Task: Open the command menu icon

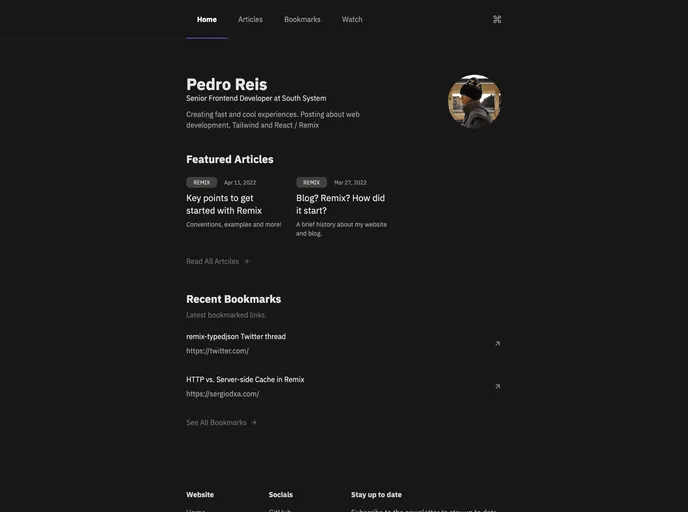Action: point(497,19)
